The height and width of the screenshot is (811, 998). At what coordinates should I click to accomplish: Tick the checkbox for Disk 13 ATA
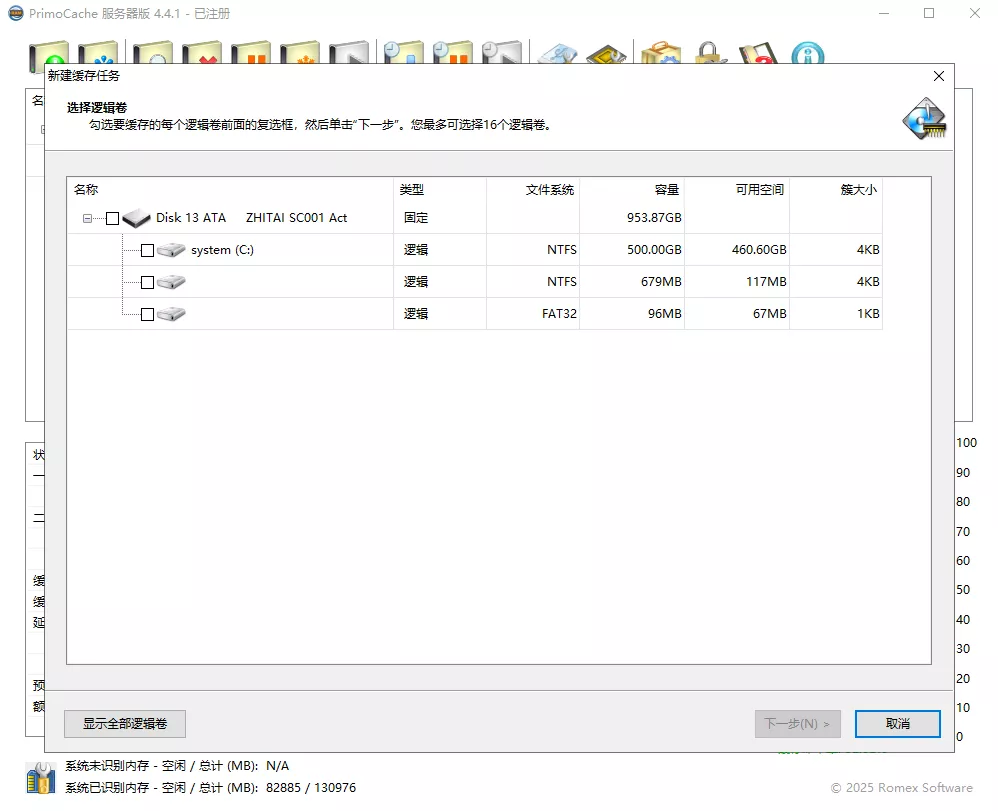[112, 219]
